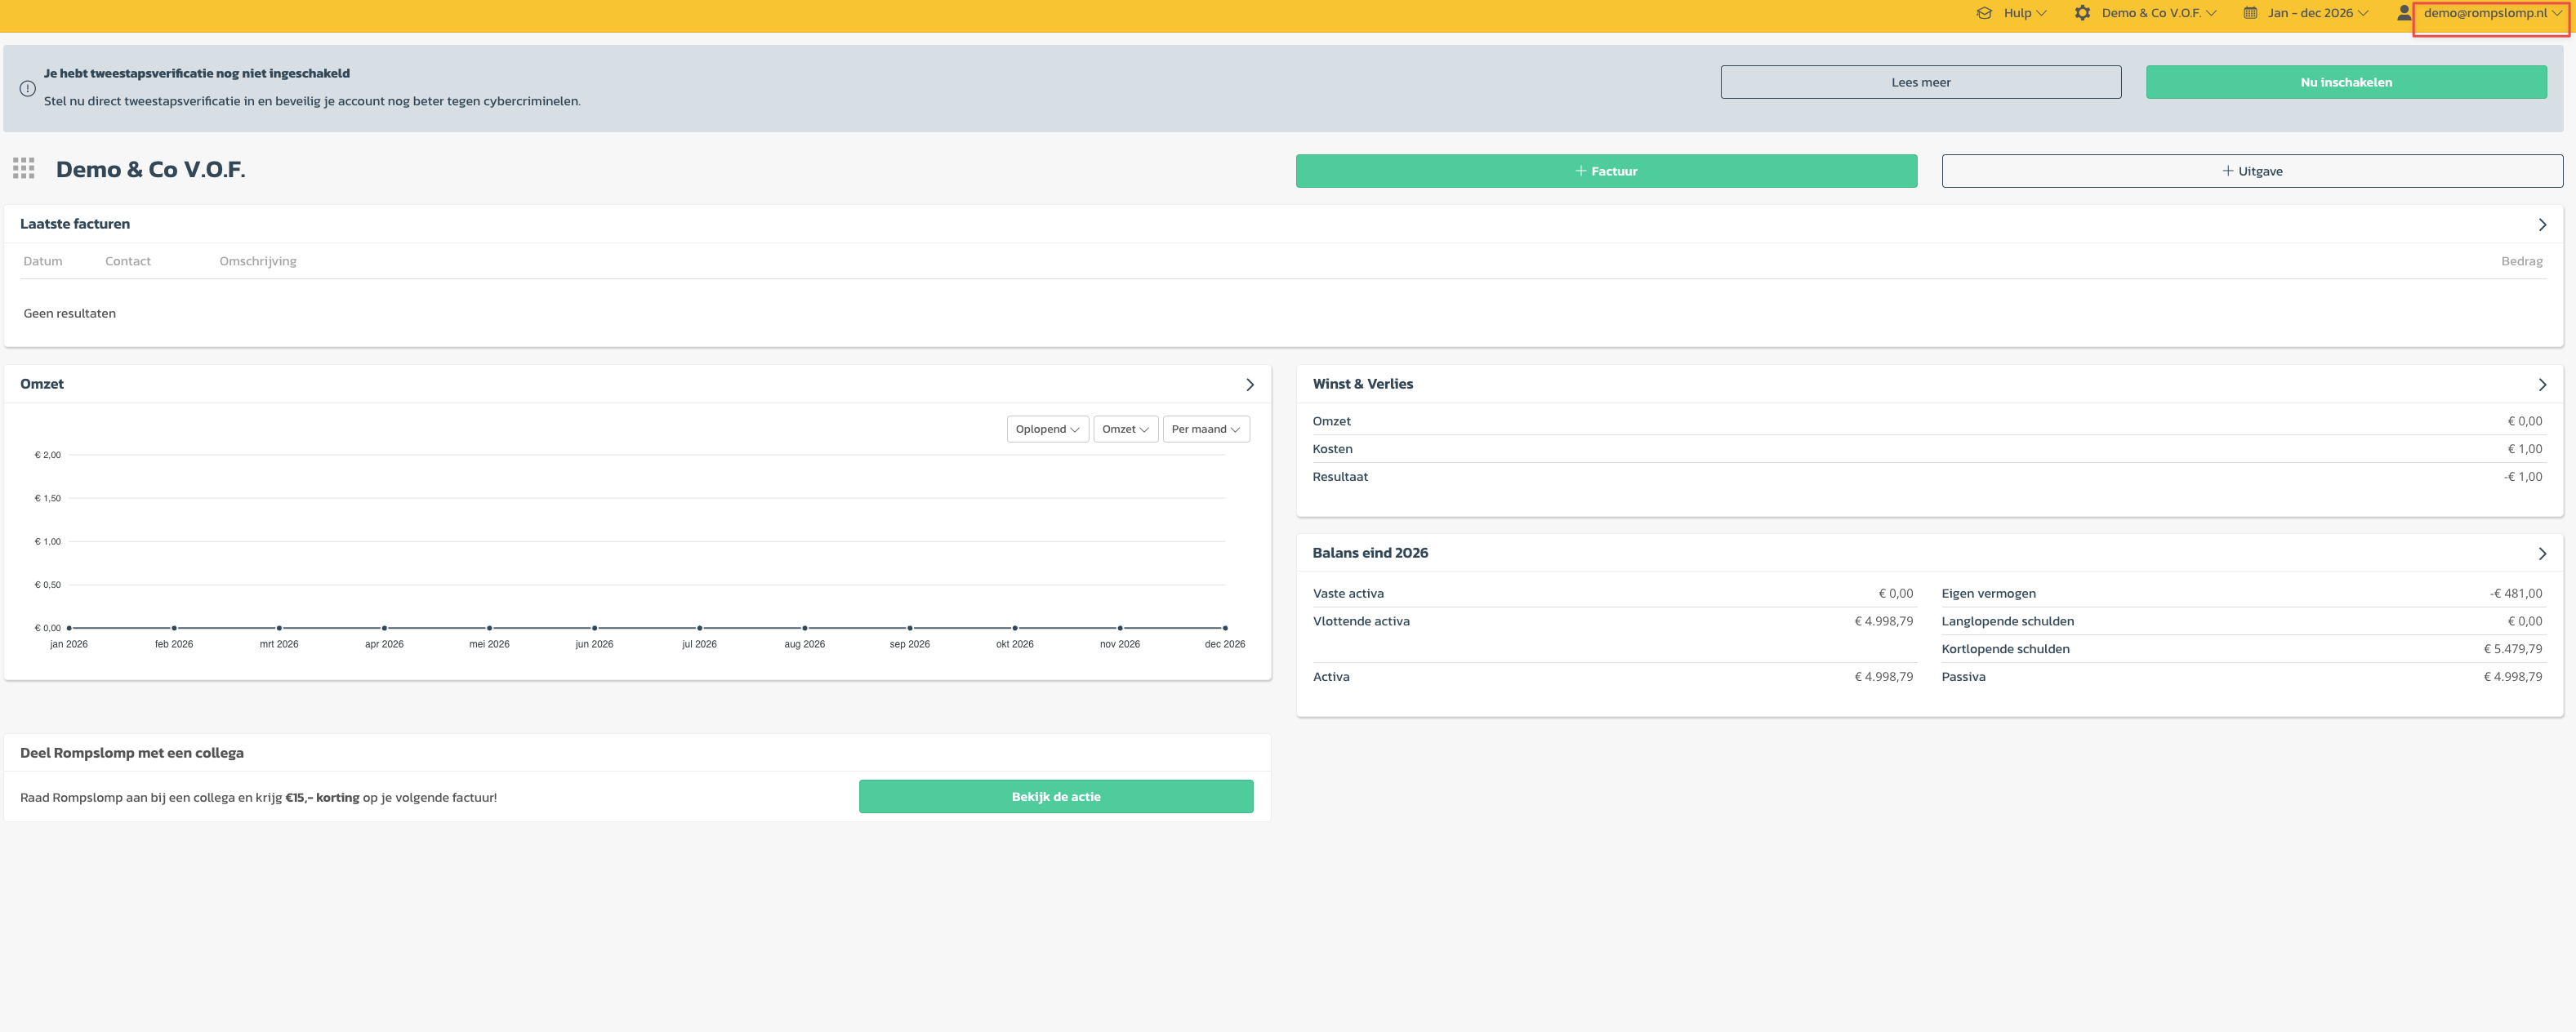Click the user profile icon
The image size is (2576, 1032).
point(2404,13)
